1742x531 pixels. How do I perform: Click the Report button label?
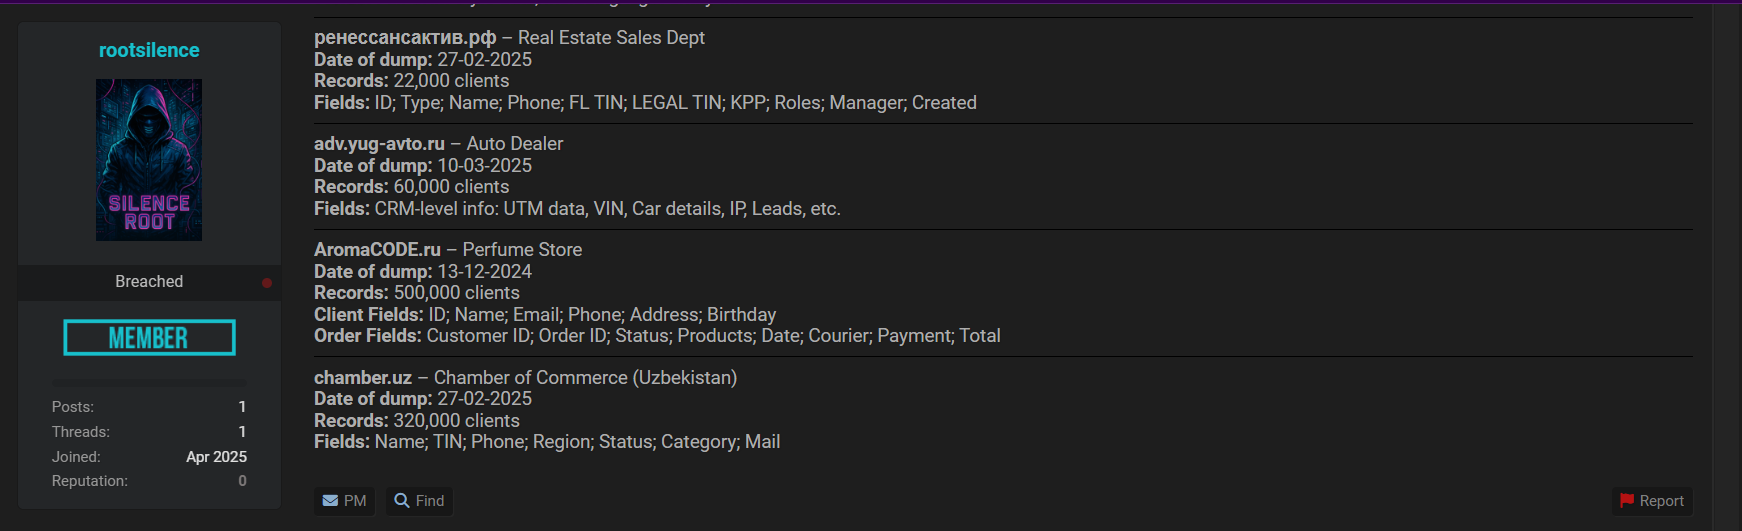(1661, 501)
